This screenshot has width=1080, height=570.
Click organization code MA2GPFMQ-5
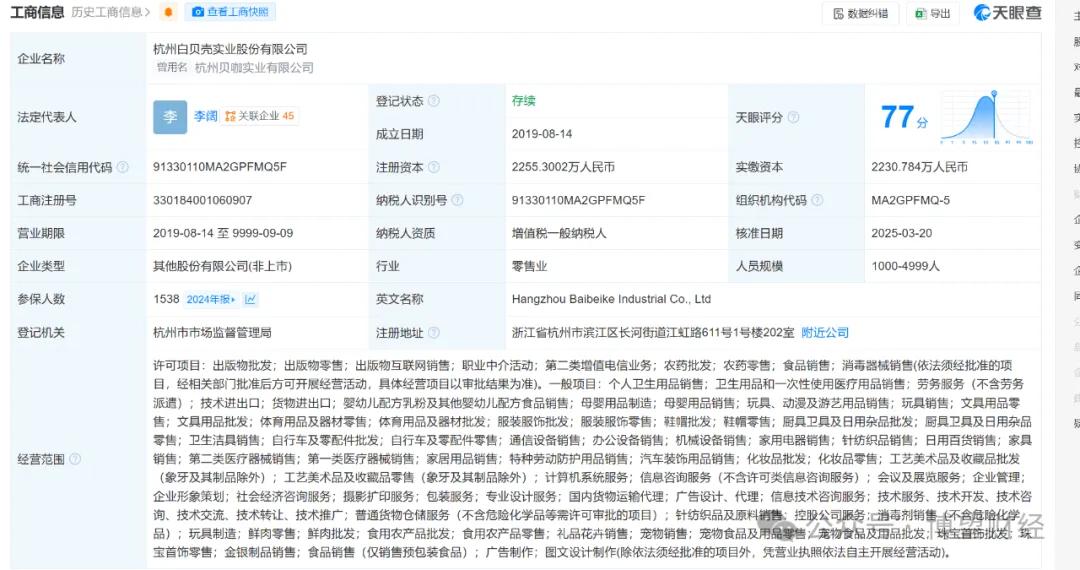pyautogui.click(x=911, y=200)
